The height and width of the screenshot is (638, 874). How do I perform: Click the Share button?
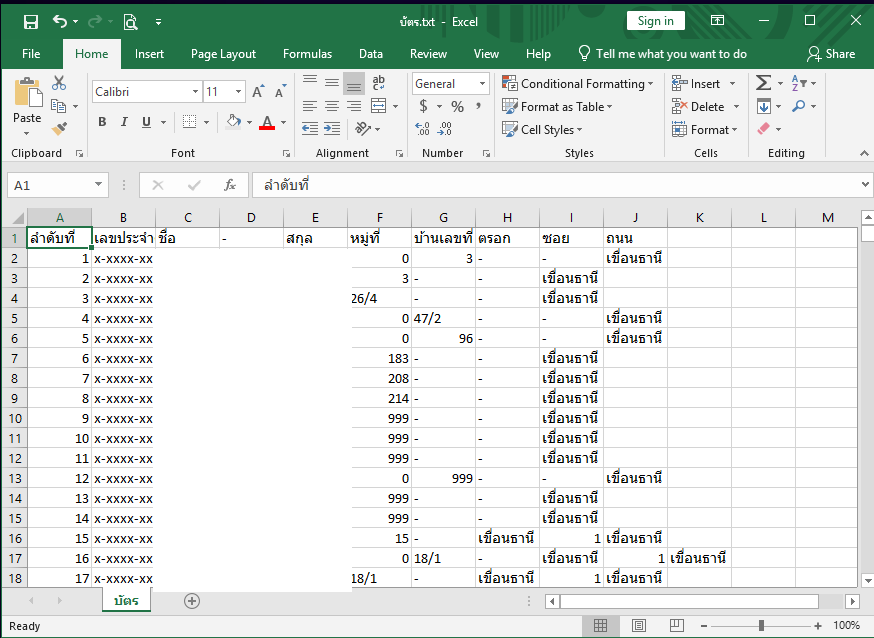click(831, 54)
